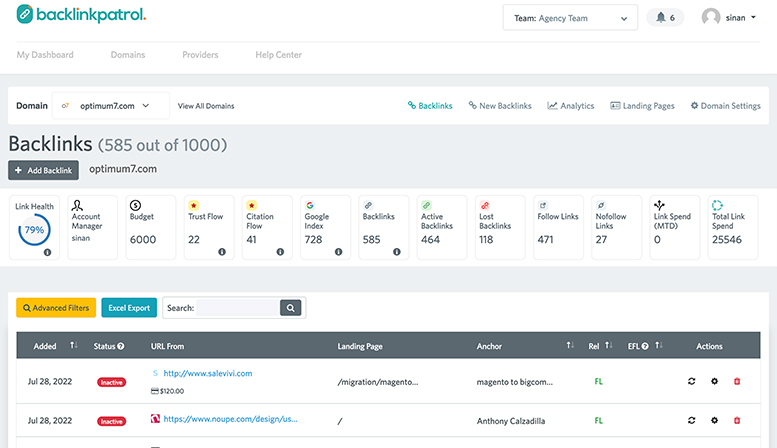Open the Providers menu item
777x448 pixels.
(x=200, y=55)
